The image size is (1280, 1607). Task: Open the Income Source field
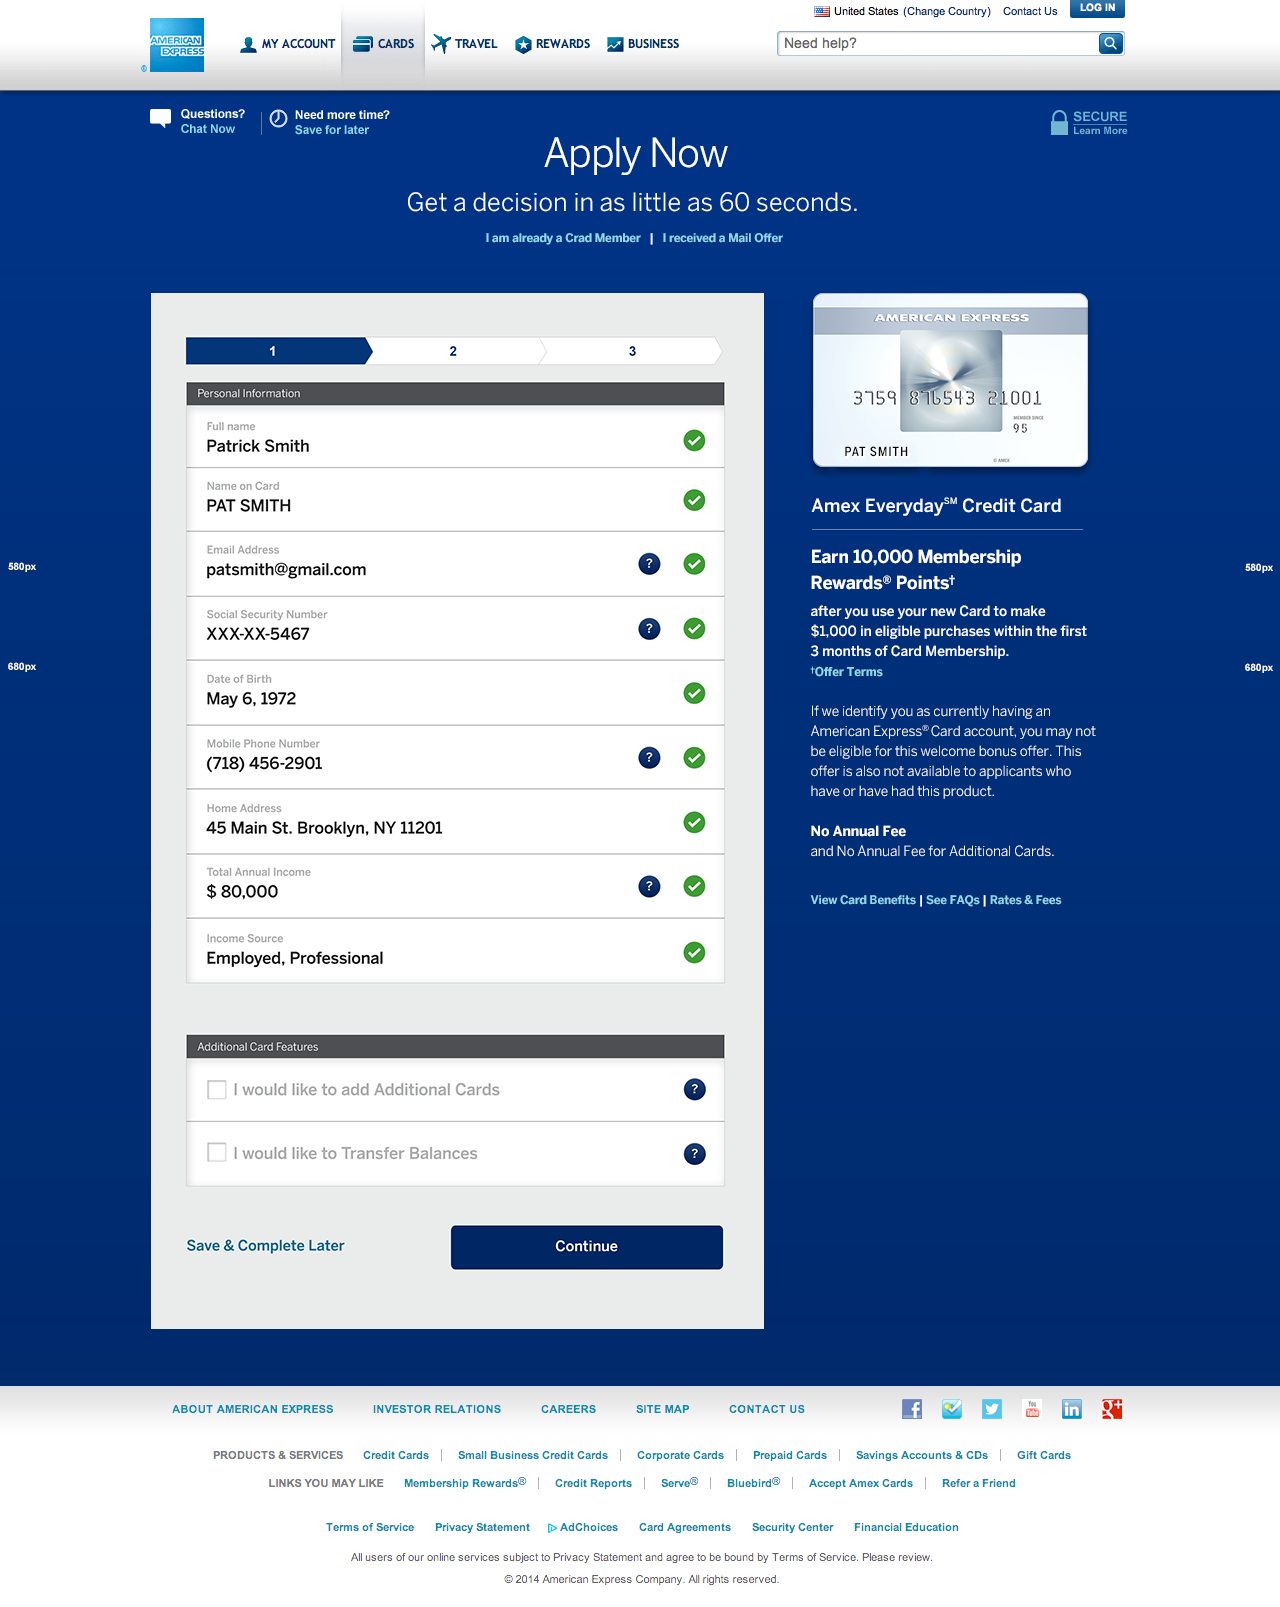(455, 951)
